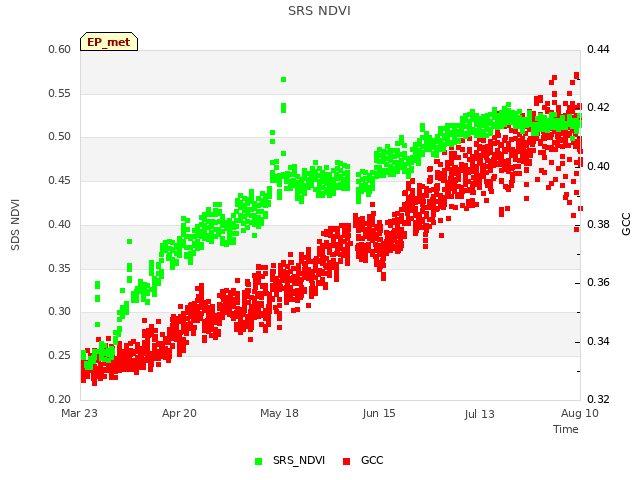The height and width of the screenshot is (480, 640).
Task: Click the red GCC legend swatch
Action: tap(347, 461)
